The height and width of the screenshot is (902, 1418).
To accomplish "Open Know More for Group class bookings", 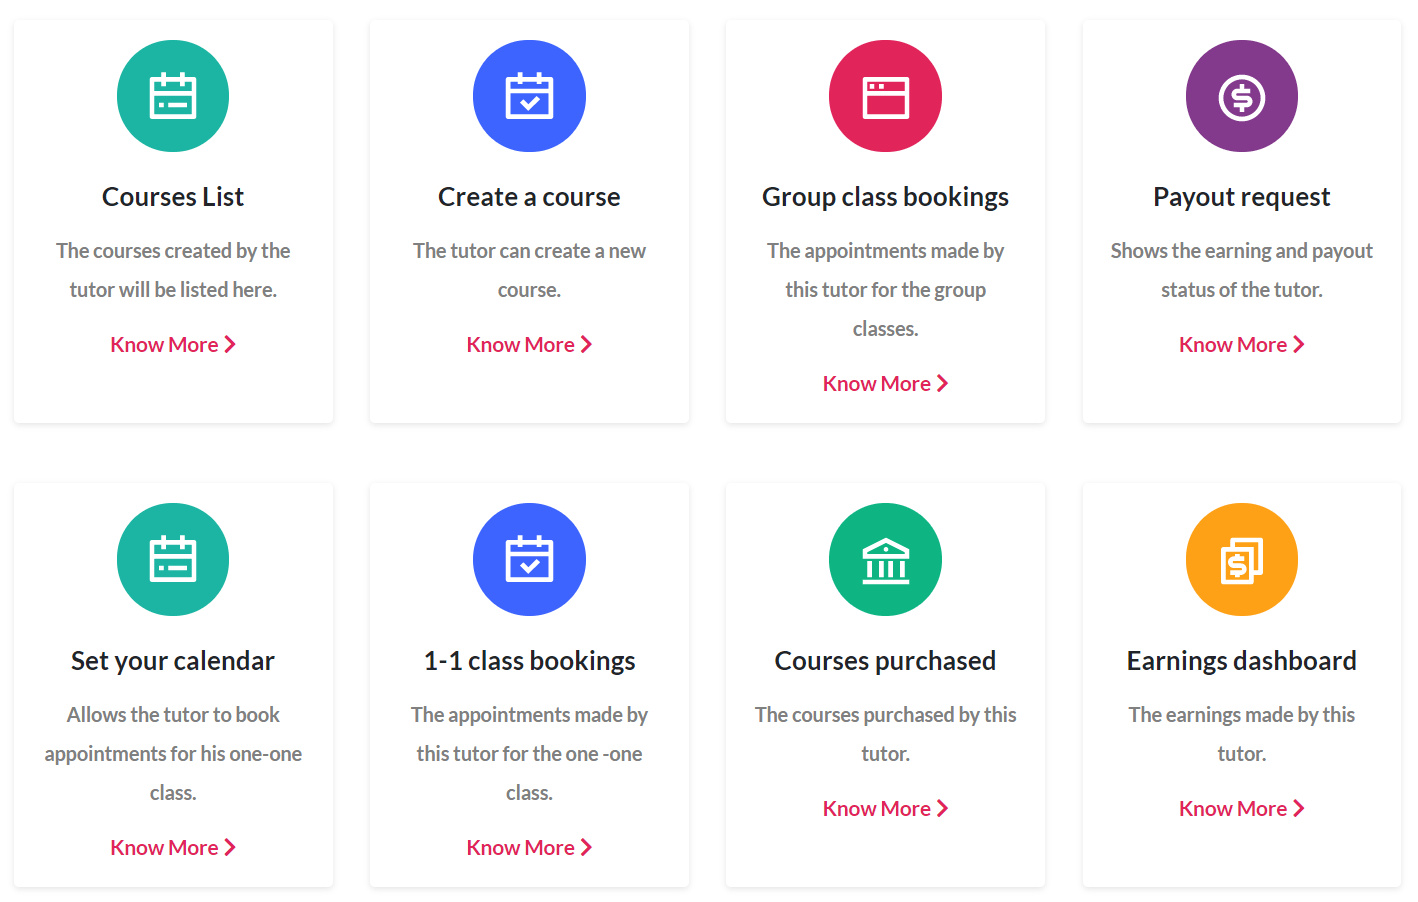I will click(885, 384).
